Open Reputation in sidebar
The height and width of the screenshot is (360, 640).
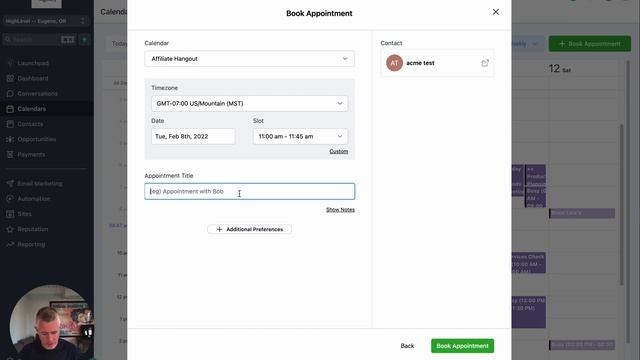[x=33, y=229]
